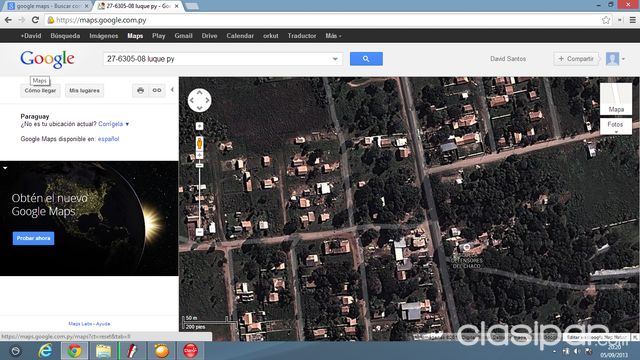Open Drive in the Google bar
The width and height of the screenshot is (640, 360).
tap(209, 36)
